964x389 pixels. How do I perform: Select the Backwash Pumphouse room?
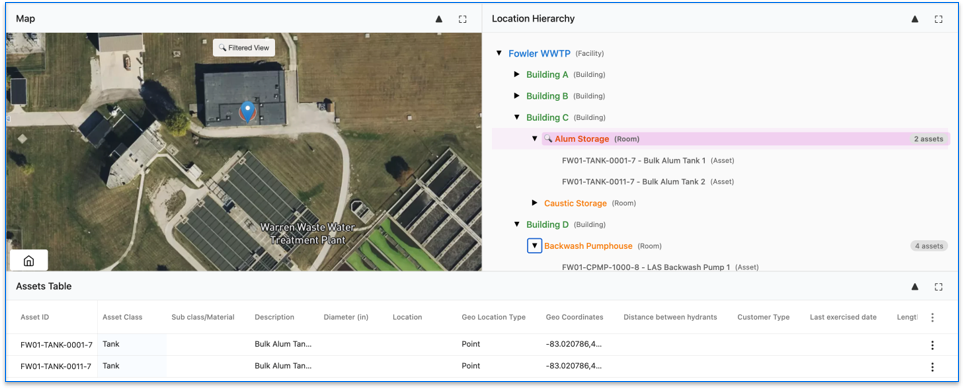point(588,246)
